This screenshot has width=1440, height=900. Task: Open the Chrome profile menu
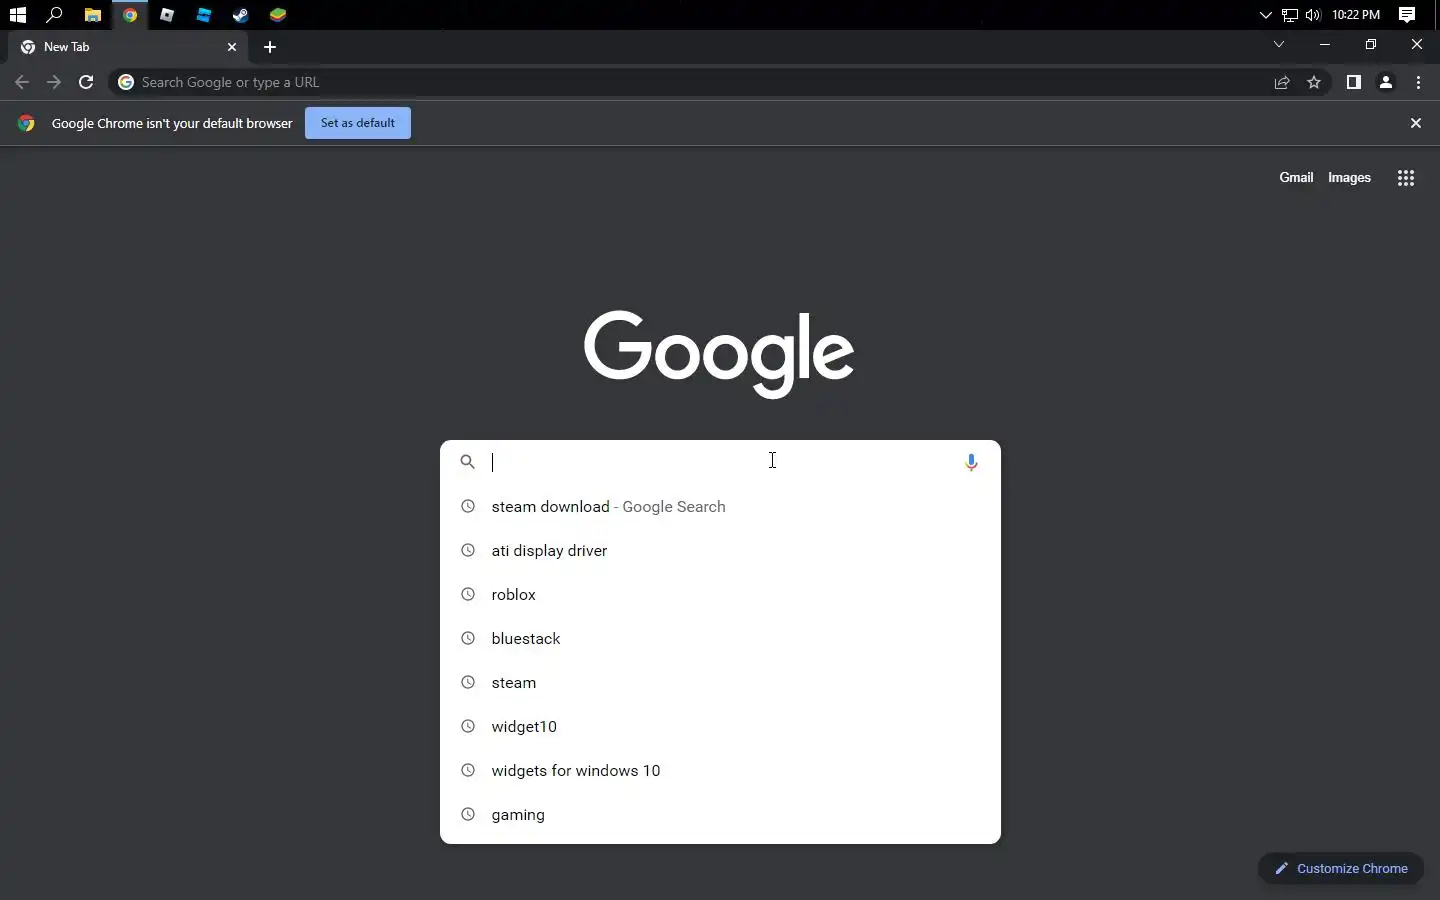pyautogui.click(x=1386, y=82)
